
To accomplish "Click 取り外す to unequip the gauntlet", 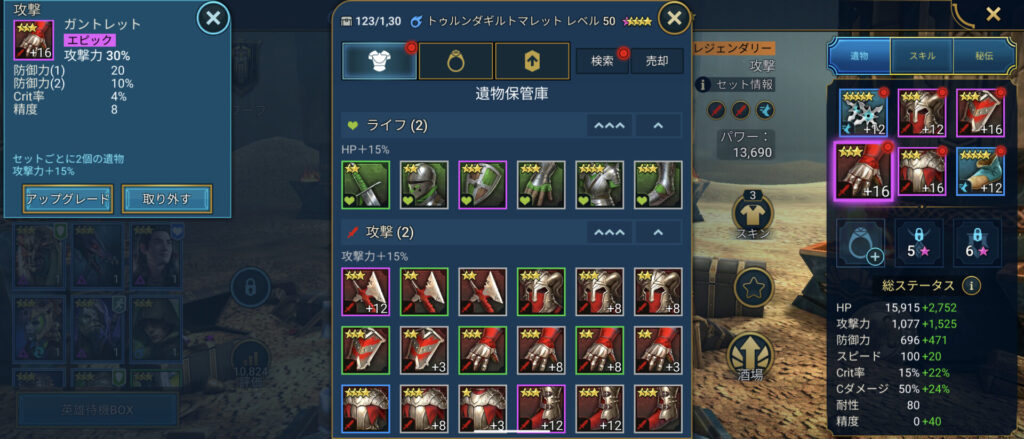I will (167, 199).
